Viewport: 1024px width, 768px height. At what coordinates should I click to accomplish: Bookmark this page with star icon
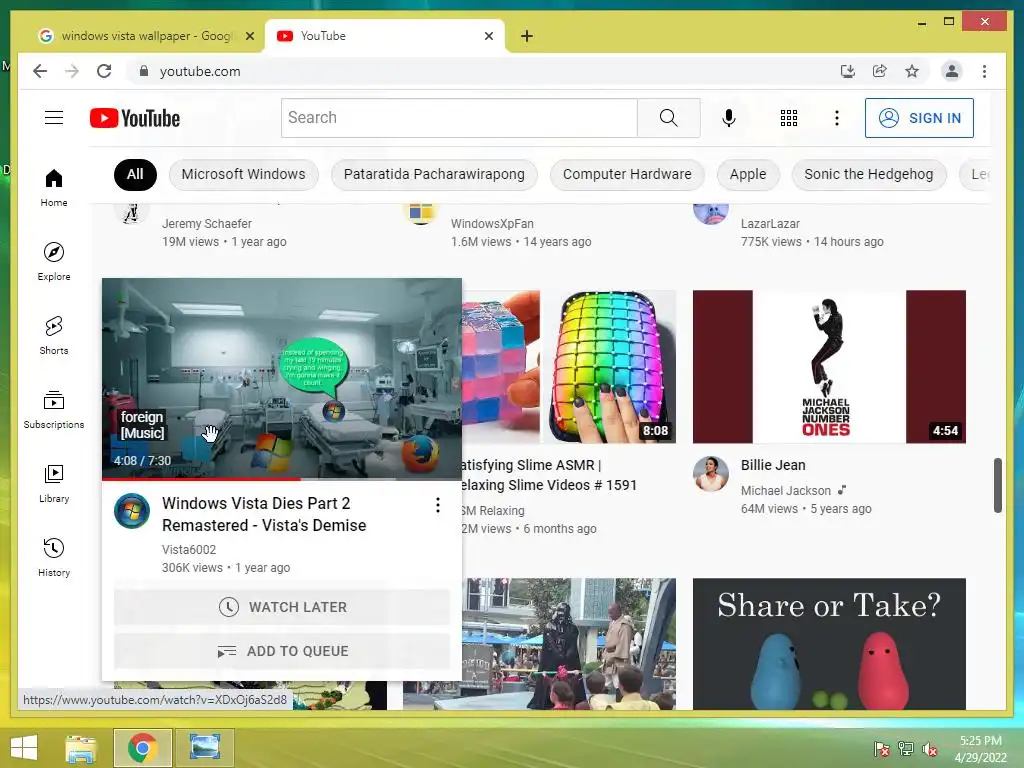click(912, 71)
